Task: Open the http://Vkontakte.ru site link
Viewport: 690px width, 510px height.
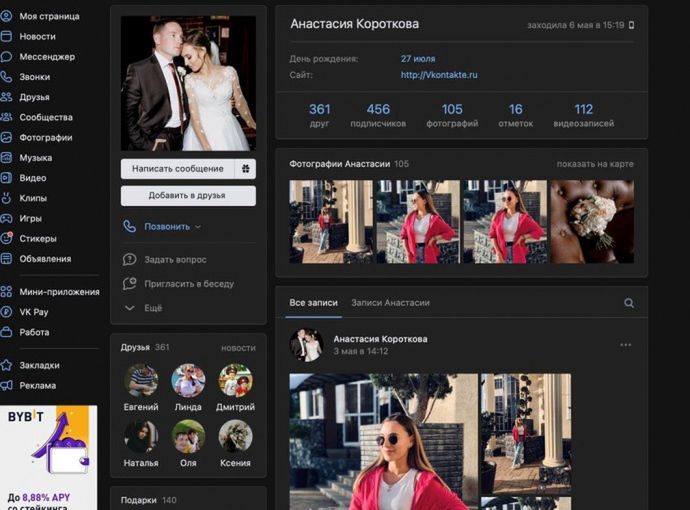Action: coord(439,75)
